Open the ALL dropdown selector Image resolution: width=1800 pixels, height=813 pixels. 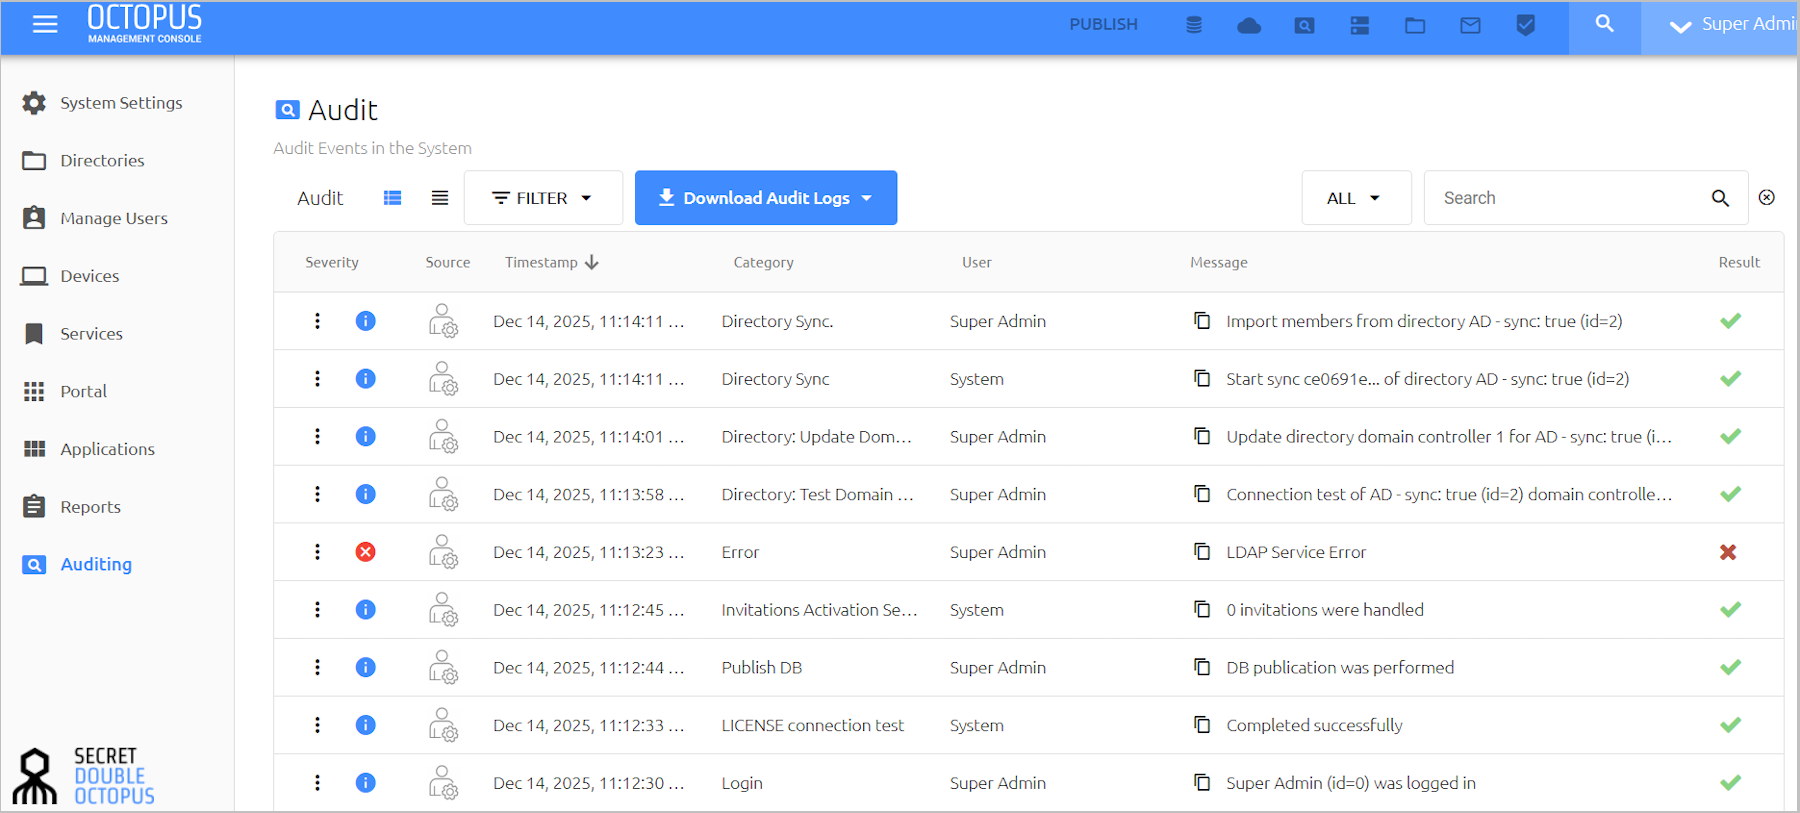point(1356,198)
